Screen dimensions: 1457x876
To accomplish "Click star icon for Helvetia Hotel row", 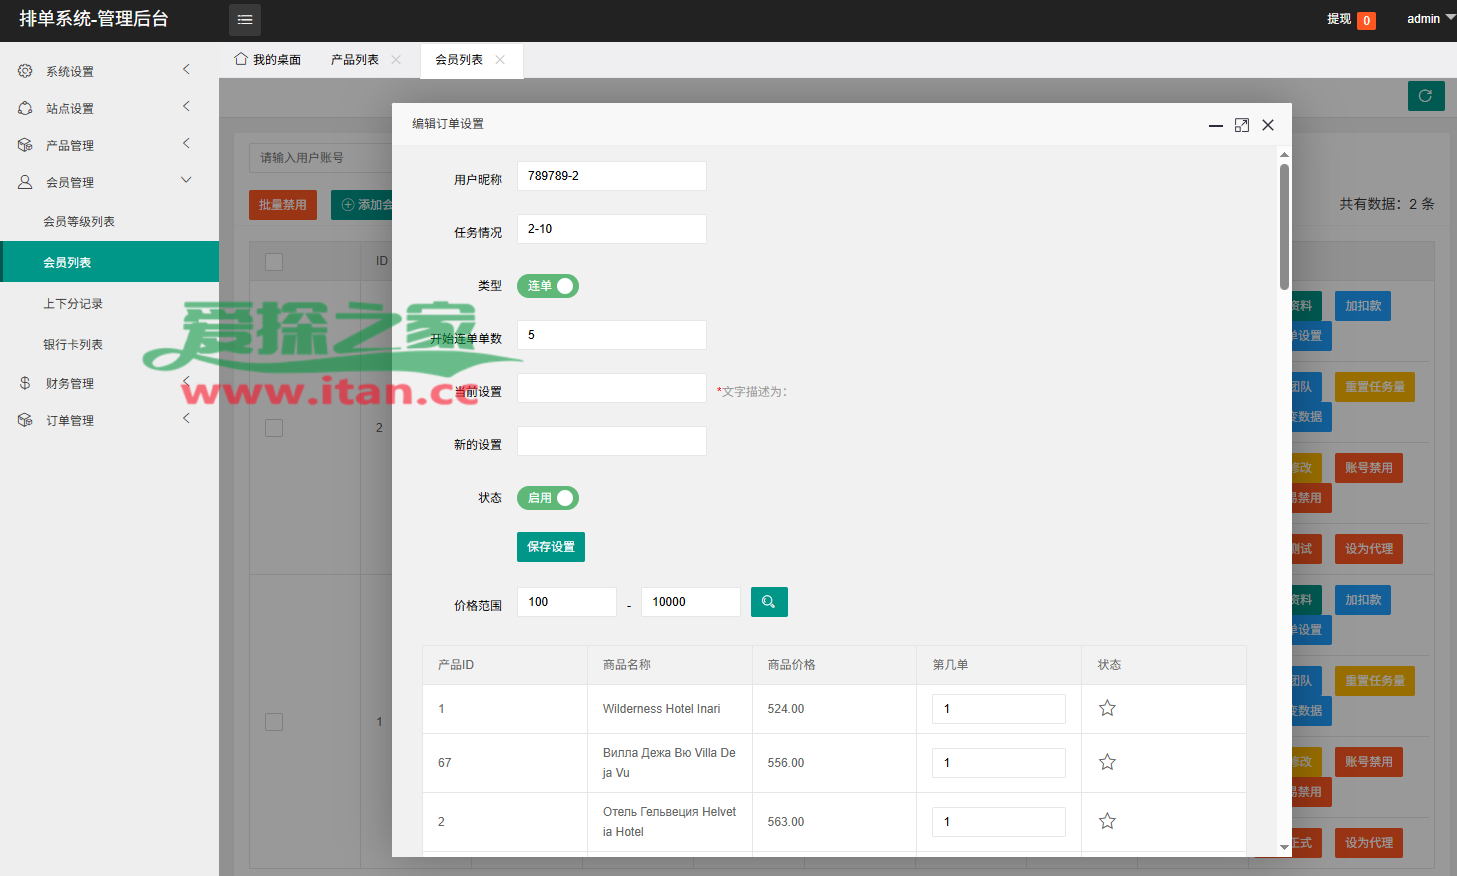I will [1107, 822].
